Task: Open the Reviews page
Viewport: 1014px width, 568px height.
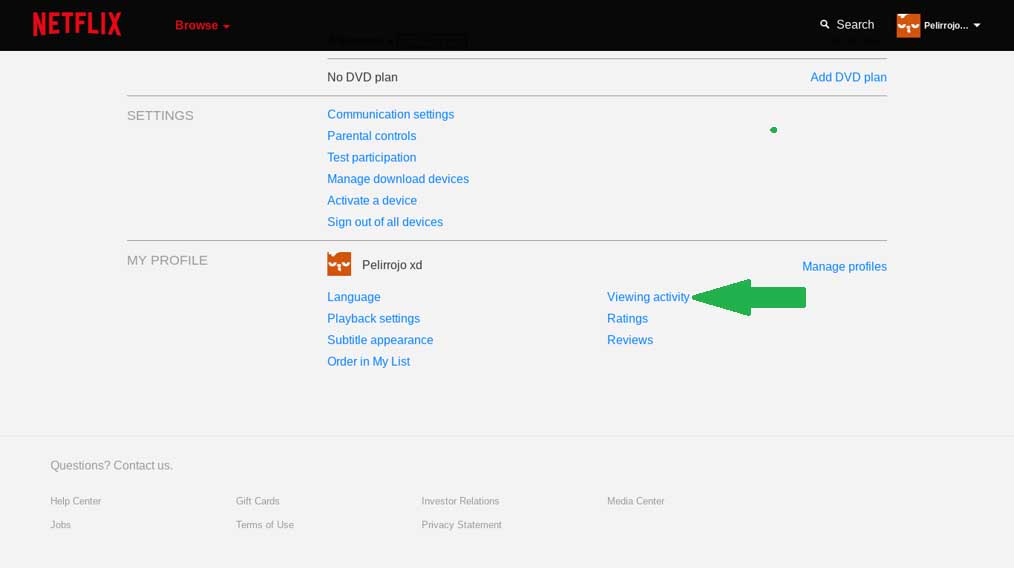Action: [x=630, y=340]
